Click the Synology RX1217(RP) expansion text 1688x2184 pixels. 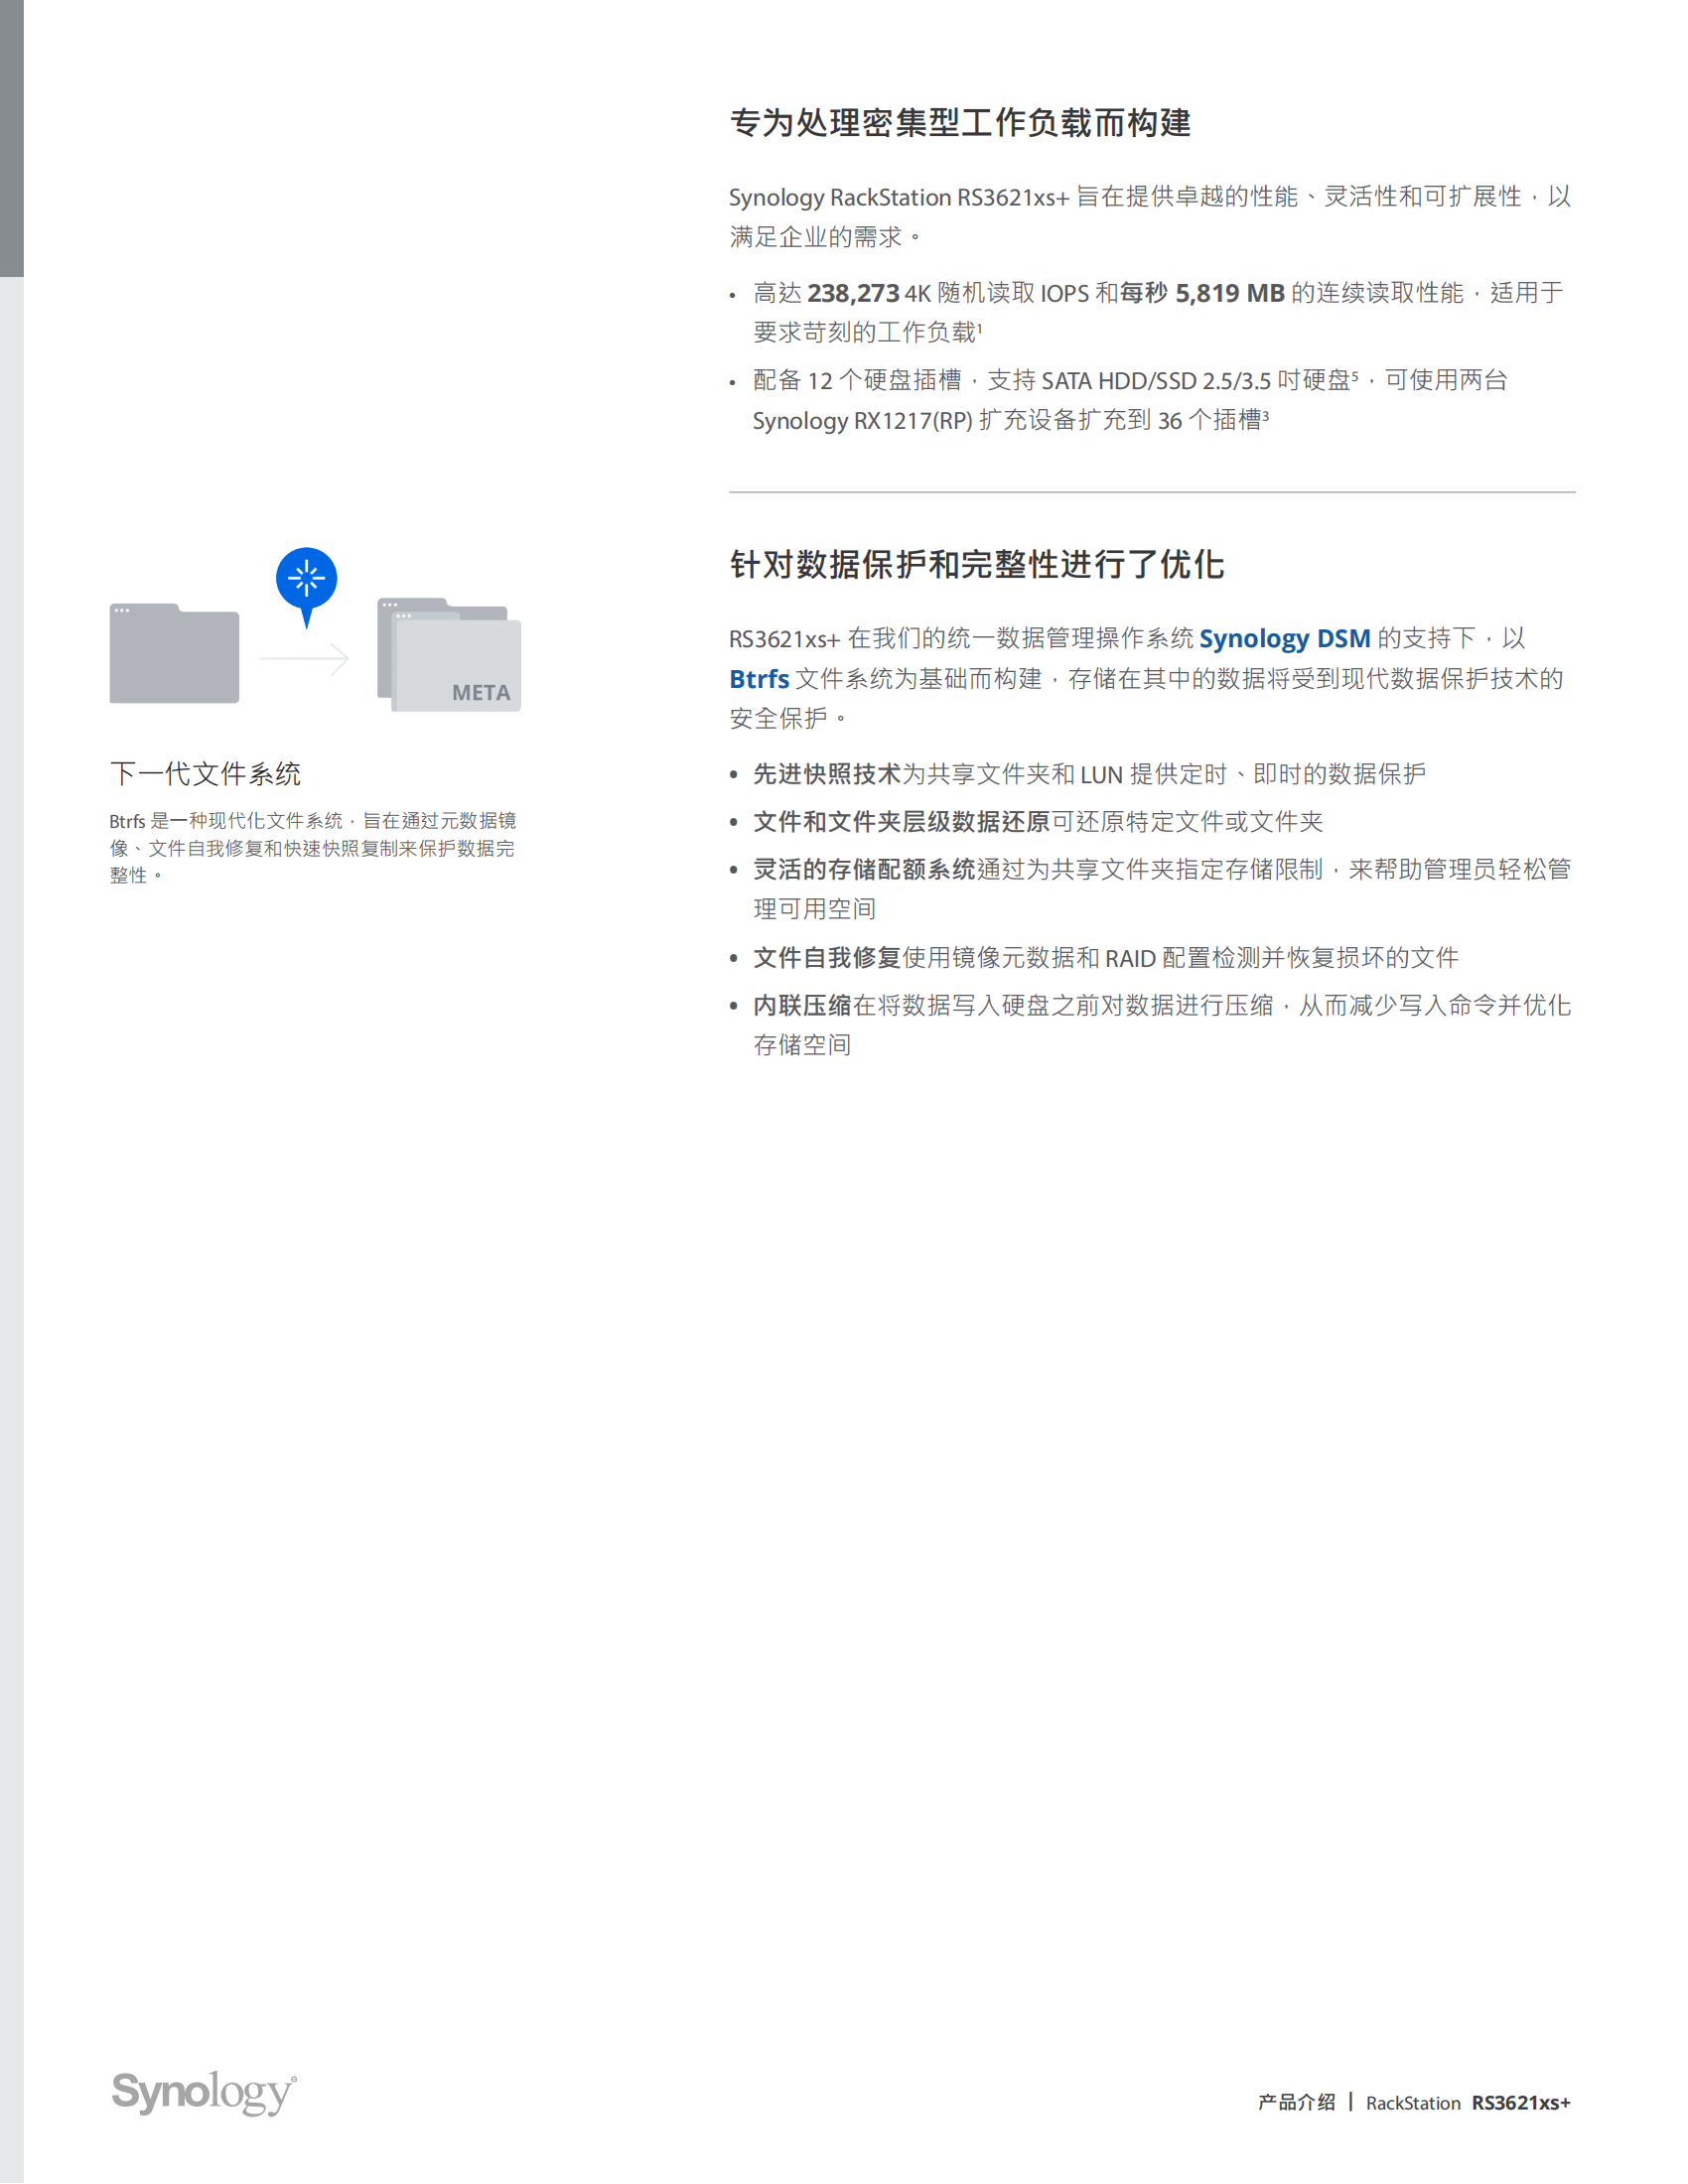pos(863,421)
